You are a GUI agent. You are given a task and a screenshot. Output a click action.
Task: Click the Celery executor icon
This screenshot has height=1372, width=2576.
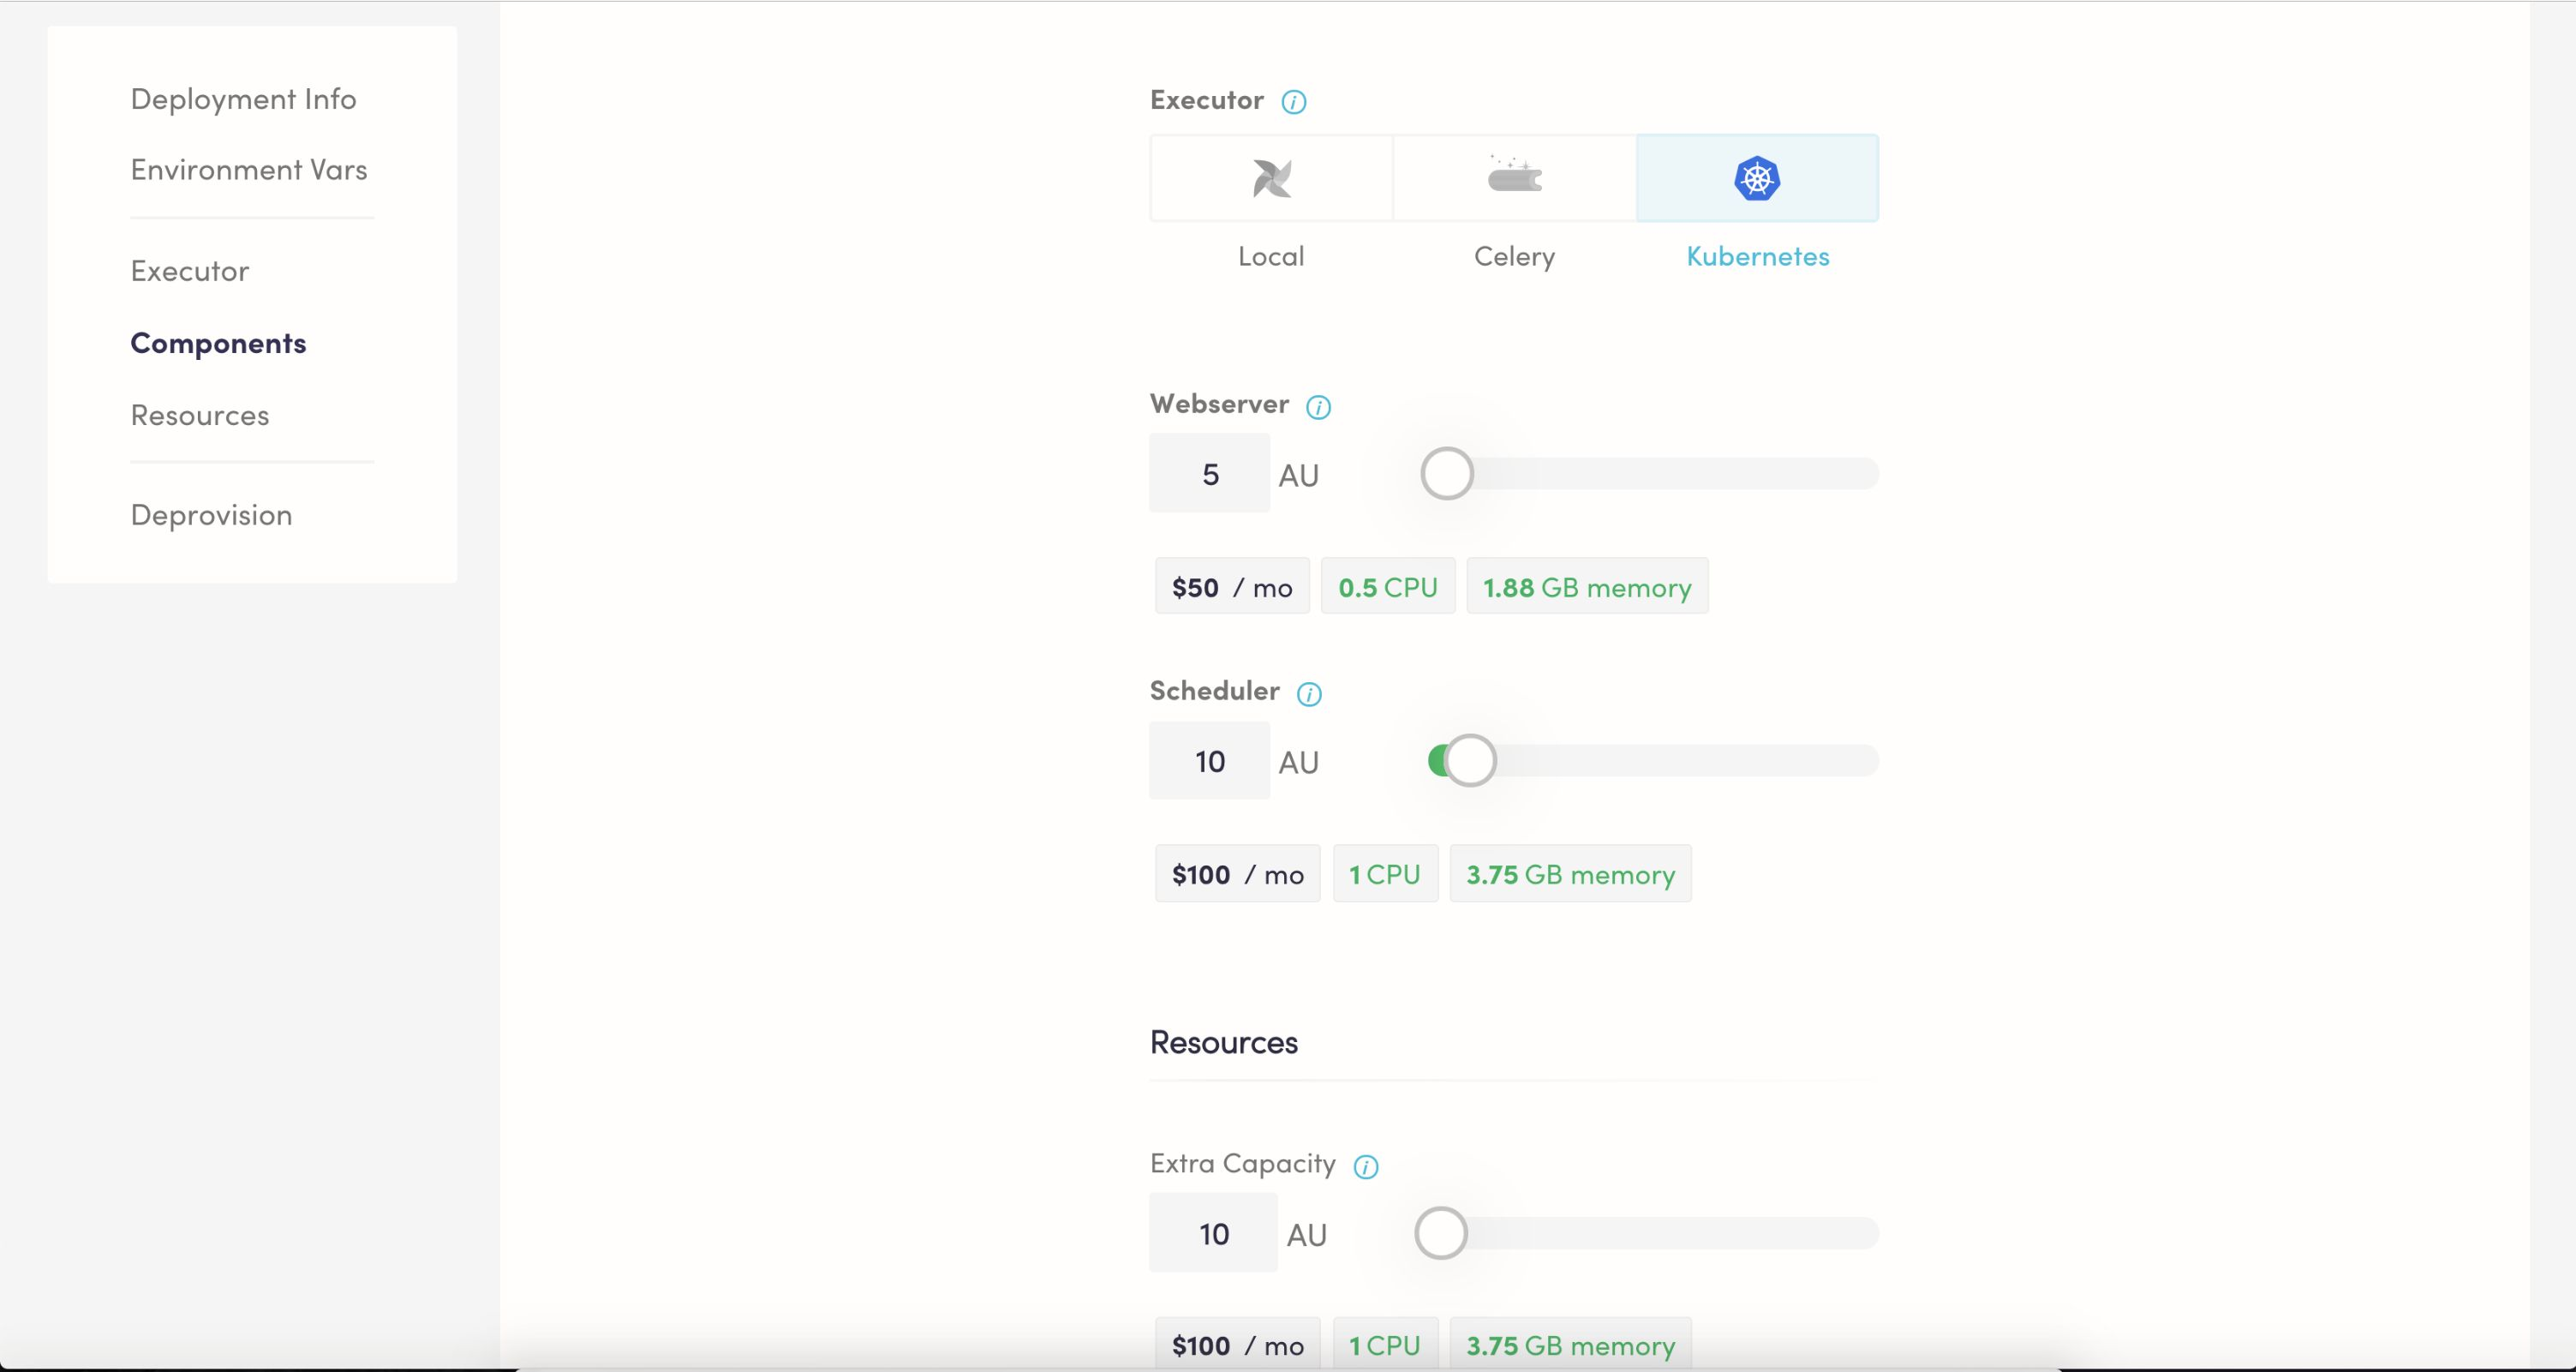point(1513,177)
